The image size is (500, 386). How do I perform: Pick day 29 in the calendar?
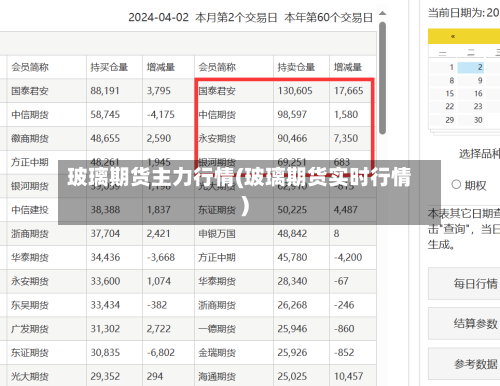coord(443,120)
